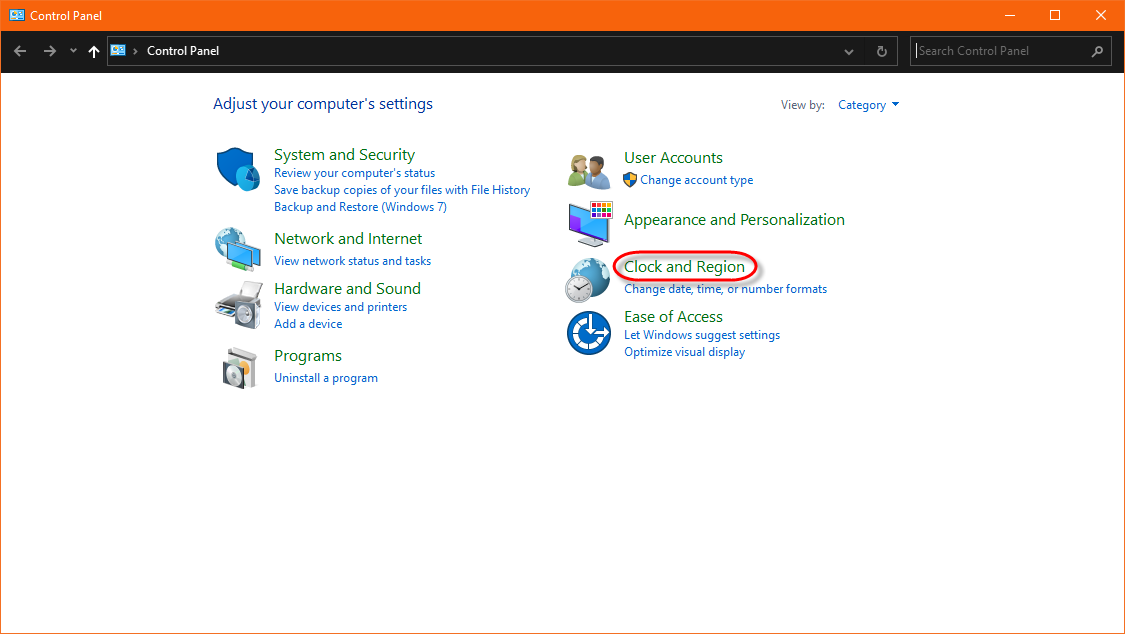Image resolution: width=1125 pixels, height=634 pixels.
Task: Click the search magnifier icon
Action: pyautogui.click(x=1097, y=51)
